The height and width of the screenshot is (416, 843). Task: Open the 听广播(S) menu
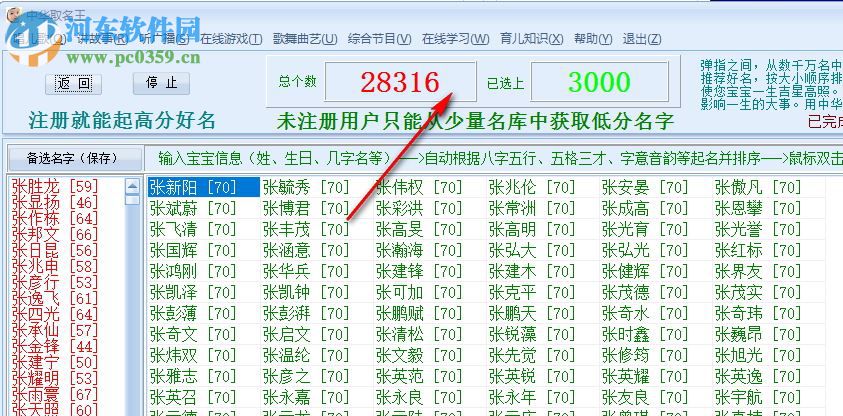tap(164, 39)
